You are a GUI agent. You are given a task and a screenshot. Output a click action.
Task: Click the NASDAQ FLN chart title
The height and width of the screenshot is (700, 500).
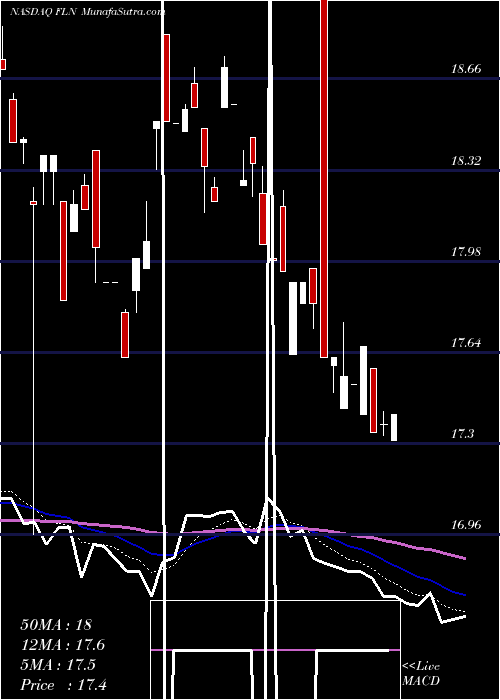pos(88,12)
